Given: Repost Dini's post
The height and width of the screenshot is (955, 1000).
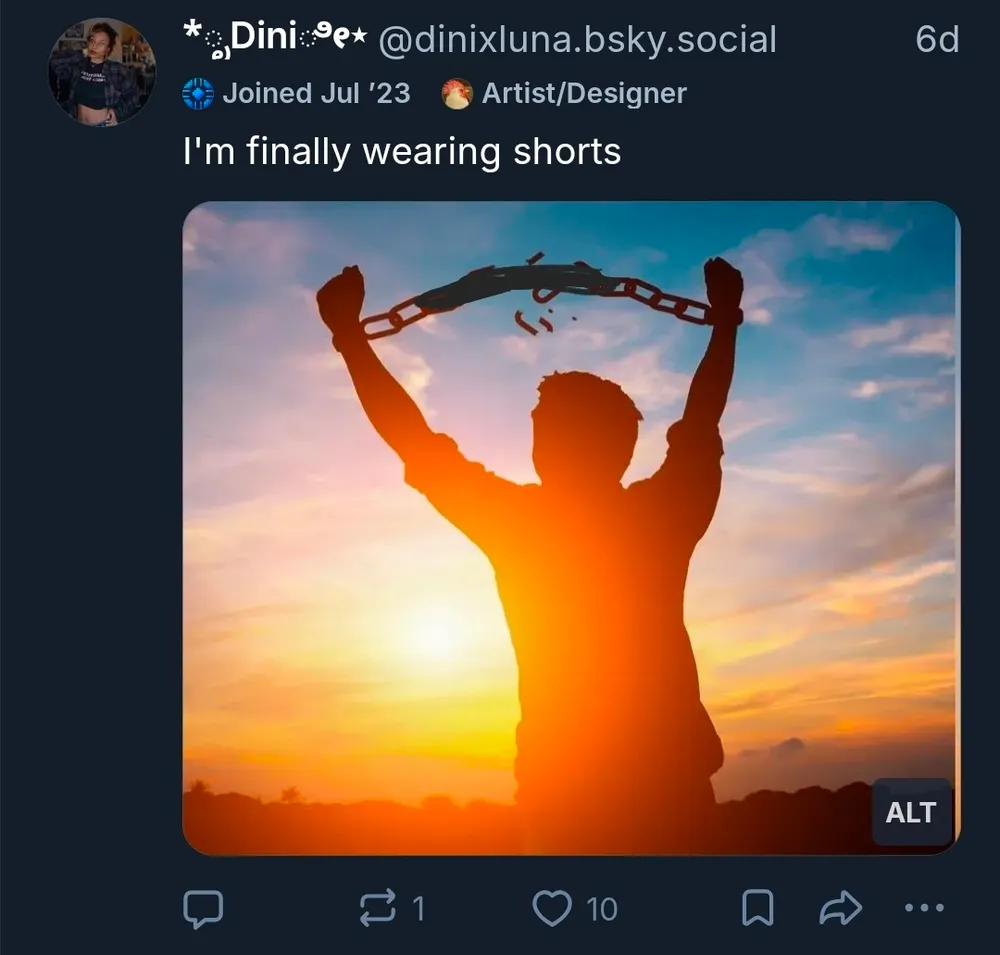Looking at the screenshot, I should coord(377,908).
